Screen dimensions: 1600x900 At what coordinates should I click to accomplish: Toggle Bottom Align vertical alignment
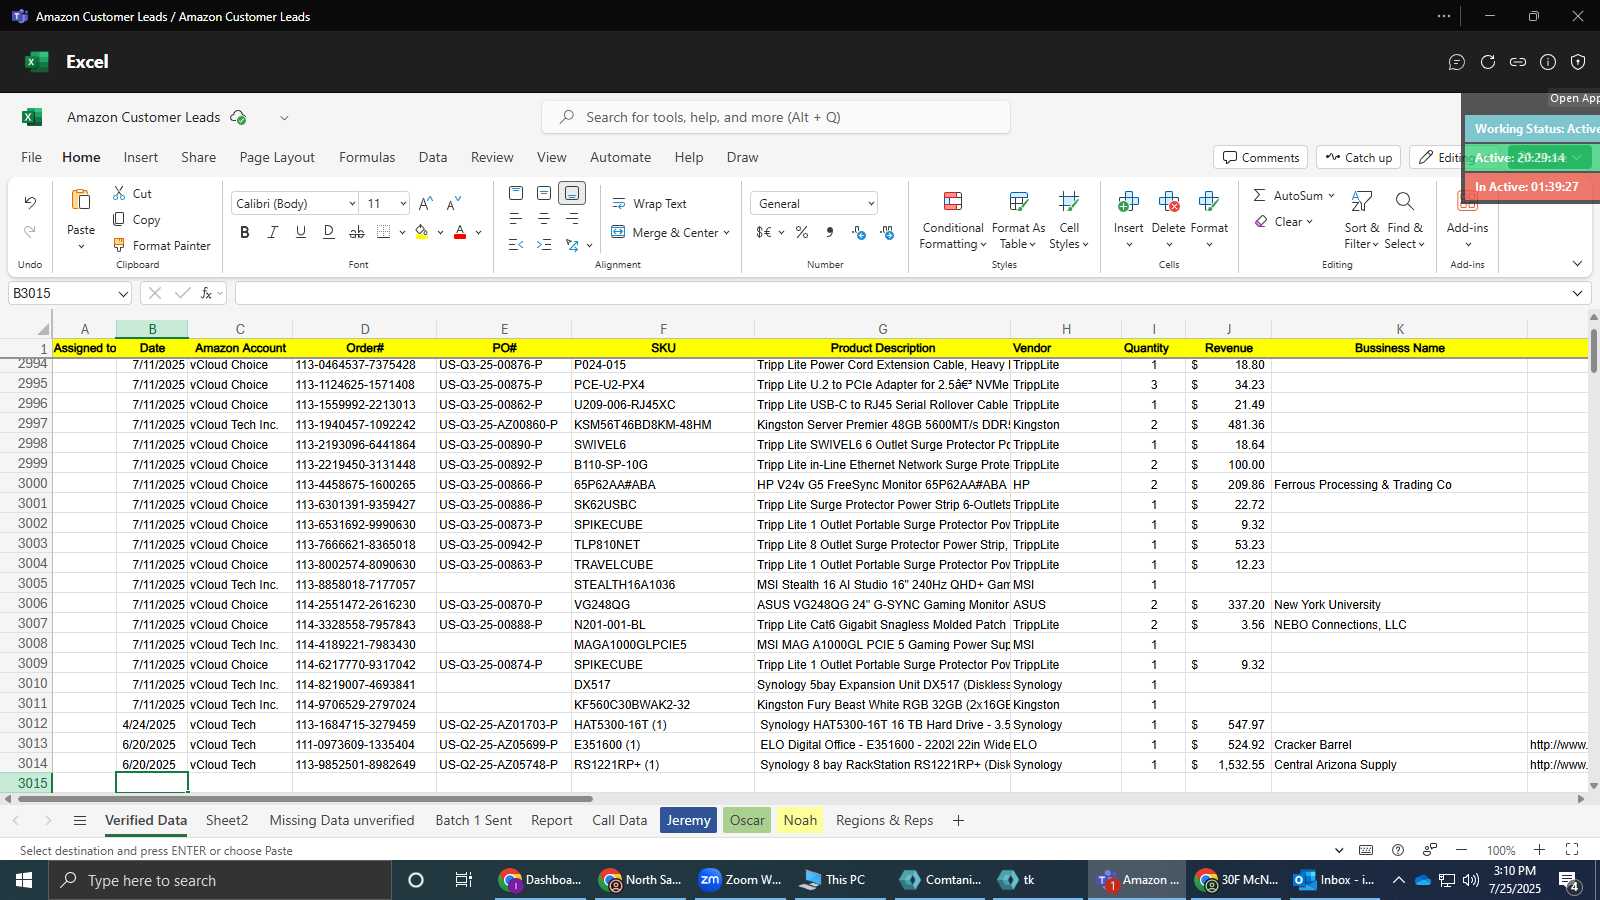[572, 193]
